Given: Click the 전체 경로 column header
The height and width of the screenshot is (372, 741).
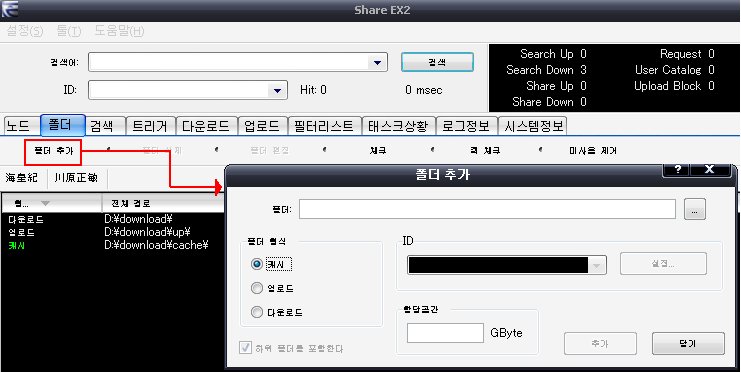Looking at the screenshot, I should coord(131,203).
